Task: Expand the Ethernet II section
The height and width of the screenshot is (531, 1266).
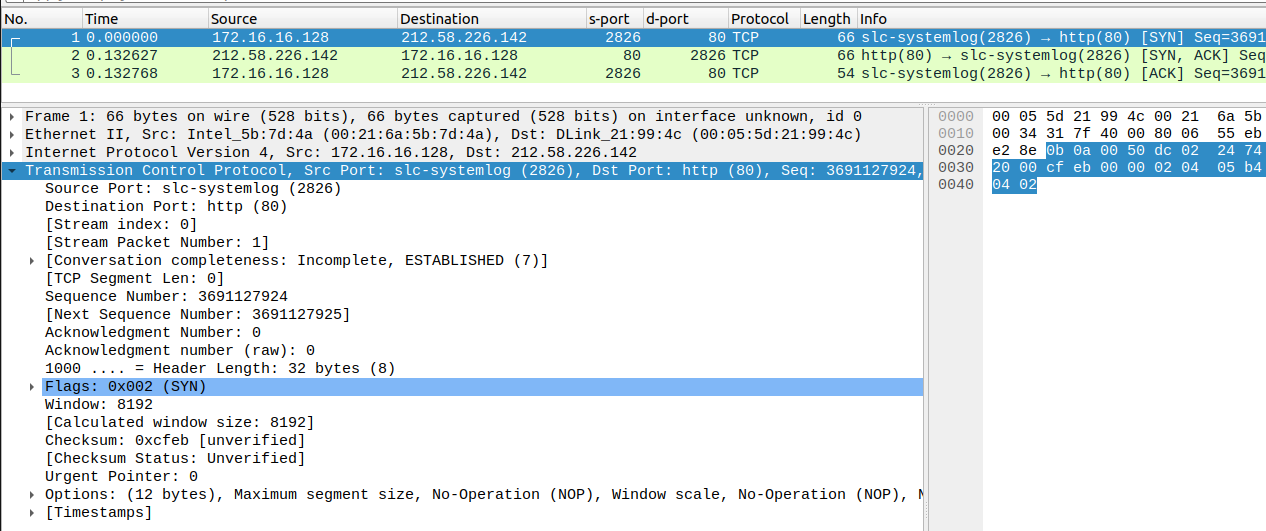Action: tap(12, 135)
